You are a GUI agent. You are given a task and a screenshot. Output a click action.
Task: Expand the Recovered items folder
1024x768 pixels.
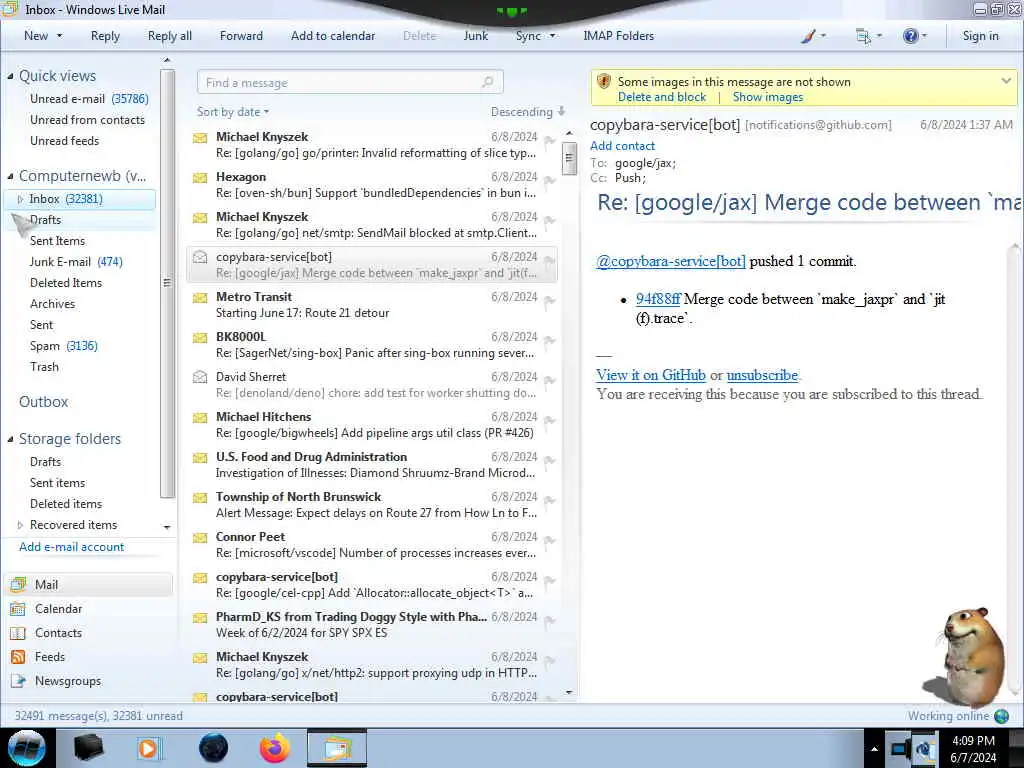(20, 525)
